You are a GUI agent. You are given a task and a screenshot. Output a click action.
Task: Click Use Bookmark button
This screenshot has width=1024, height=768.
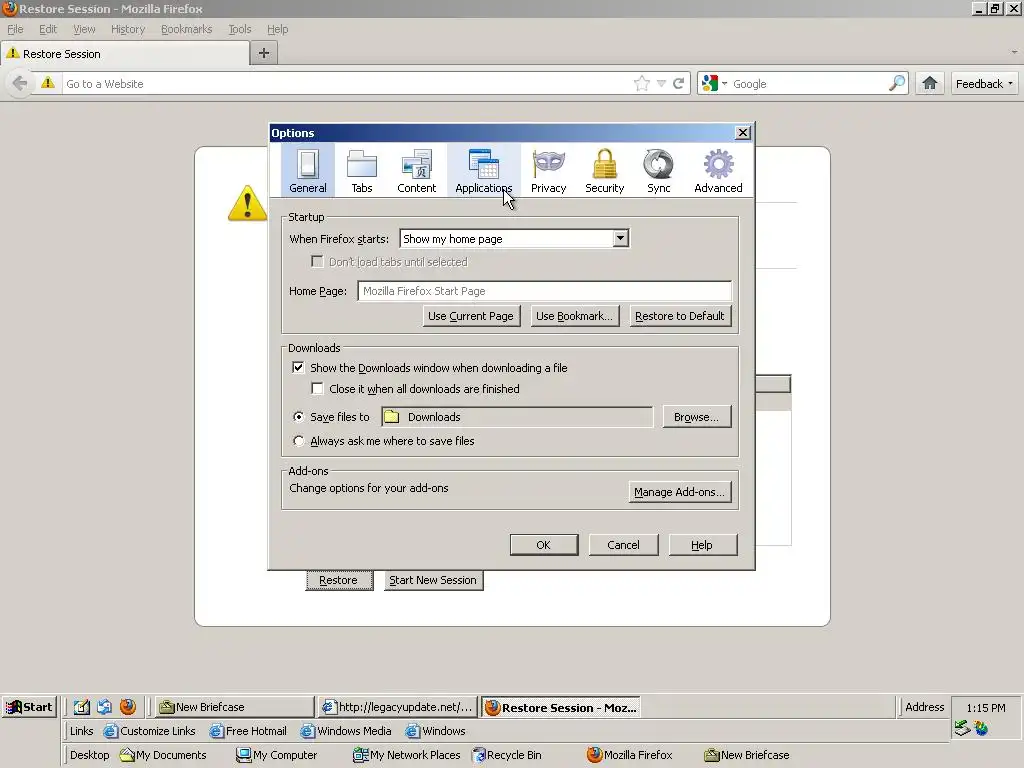tap(575, 316)
